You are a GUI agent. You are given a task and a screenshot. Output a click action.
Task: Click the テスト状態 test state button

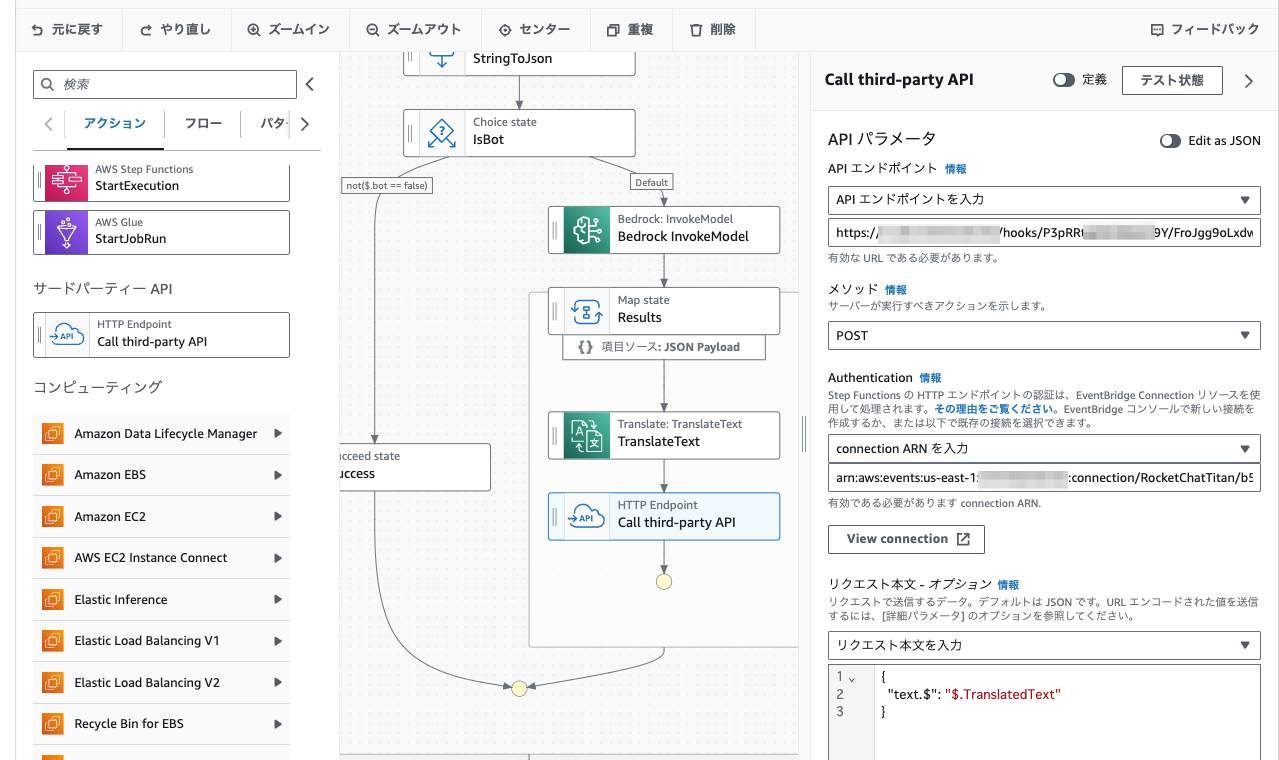(1172, 80)
